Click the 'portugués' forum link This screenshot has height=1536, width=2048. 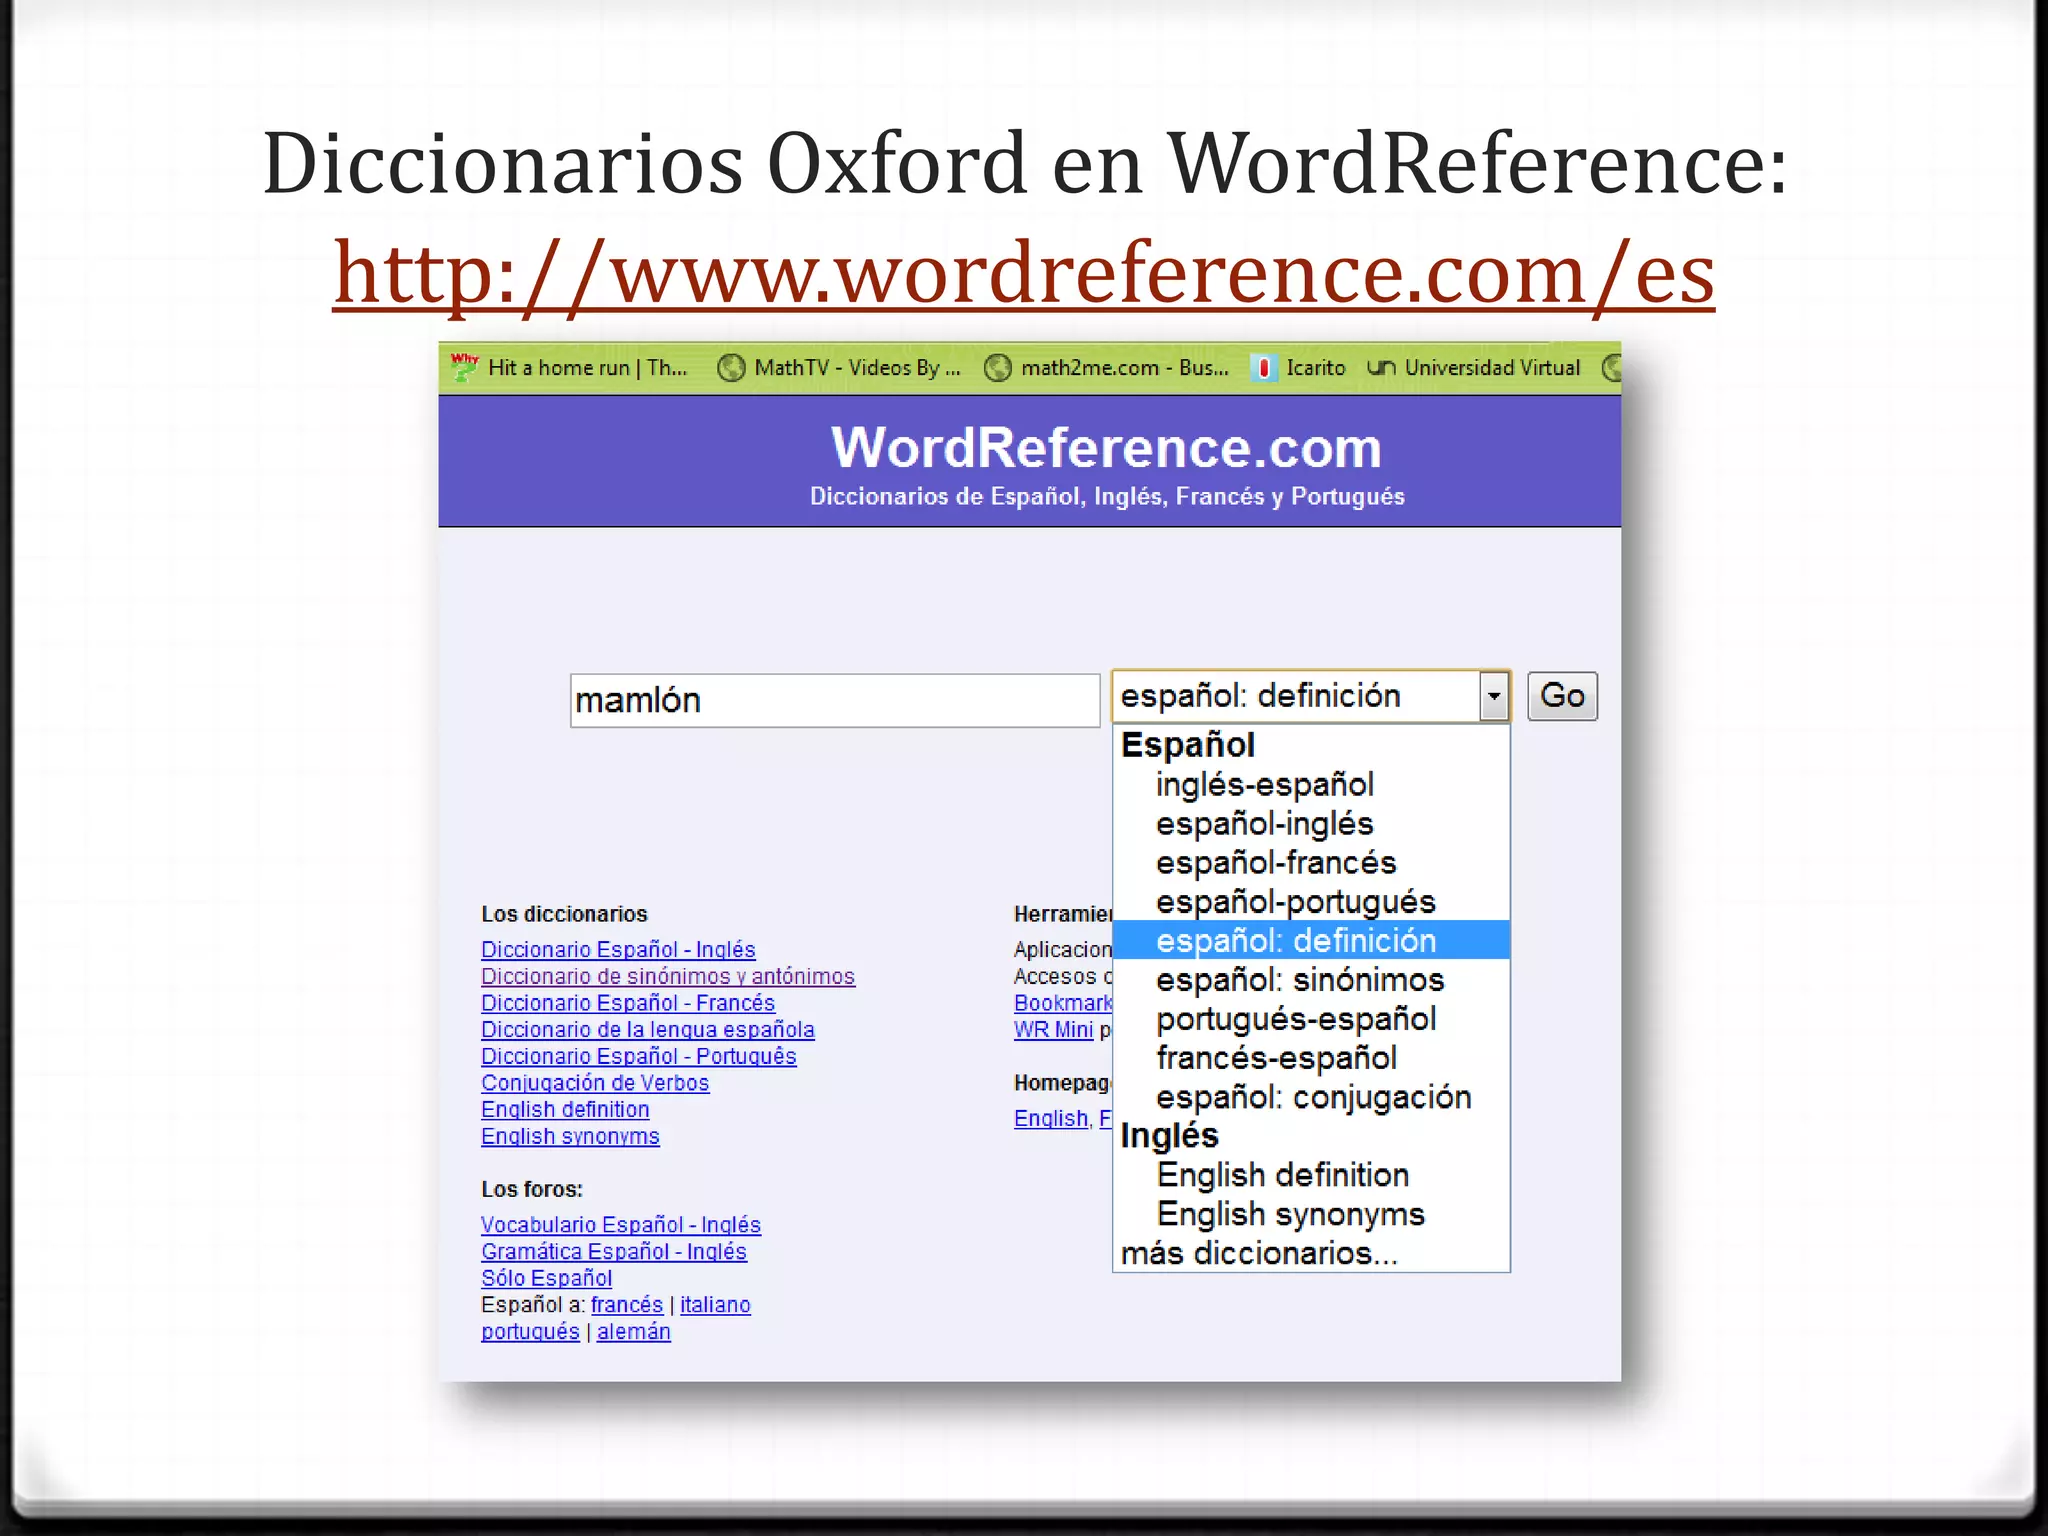[x=530, y=1332]
